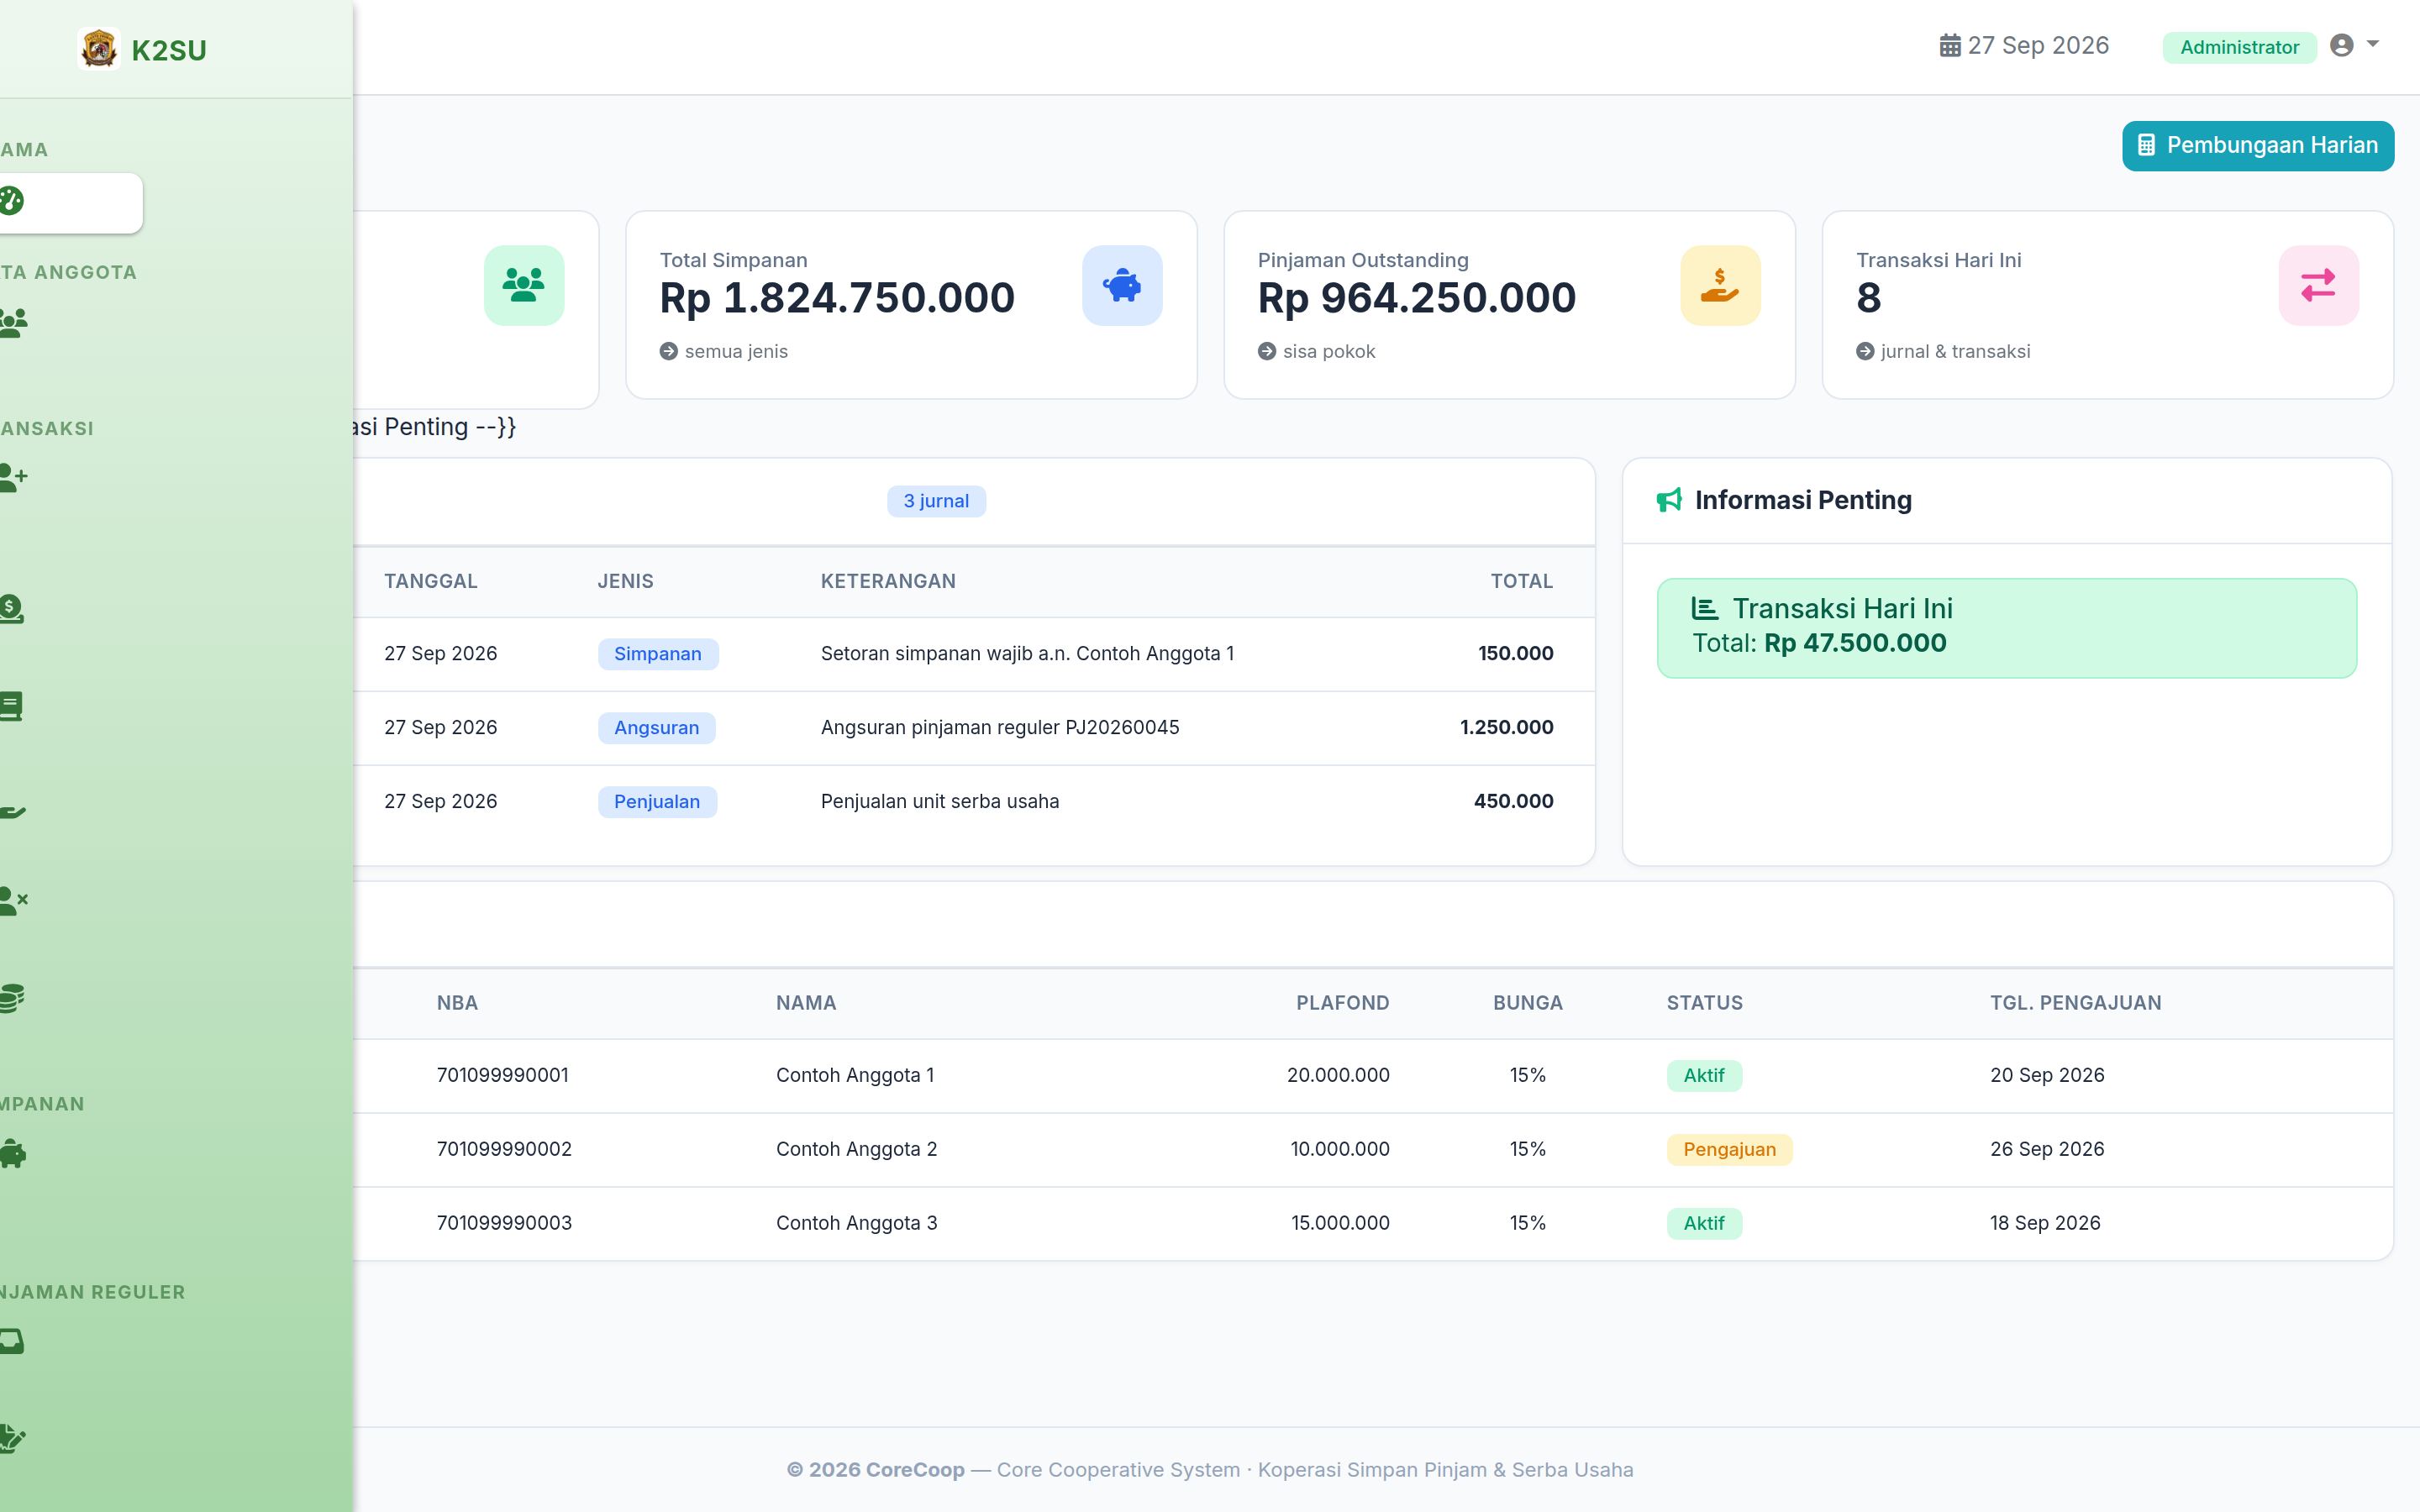Click the arrow icon beside 'semua jenis'
2420x1512 pixels.
669,351
